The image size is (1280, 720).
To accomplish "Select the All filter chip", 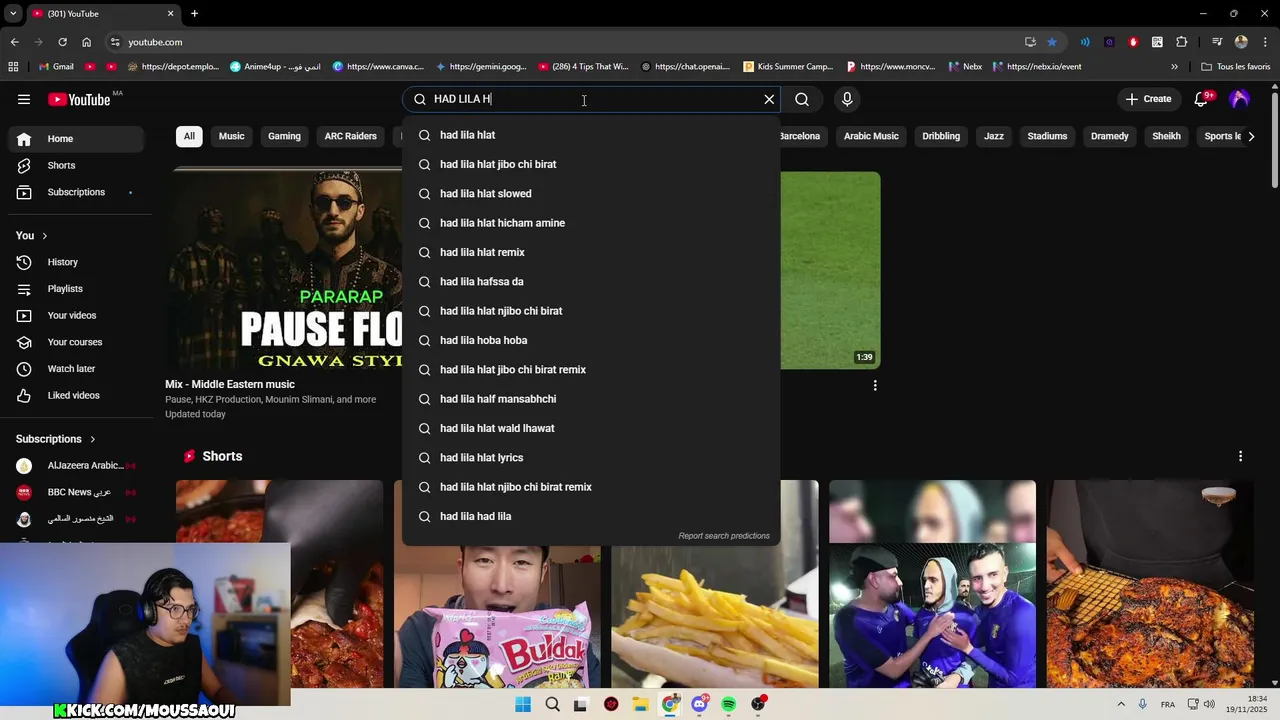I will [189, 136].
